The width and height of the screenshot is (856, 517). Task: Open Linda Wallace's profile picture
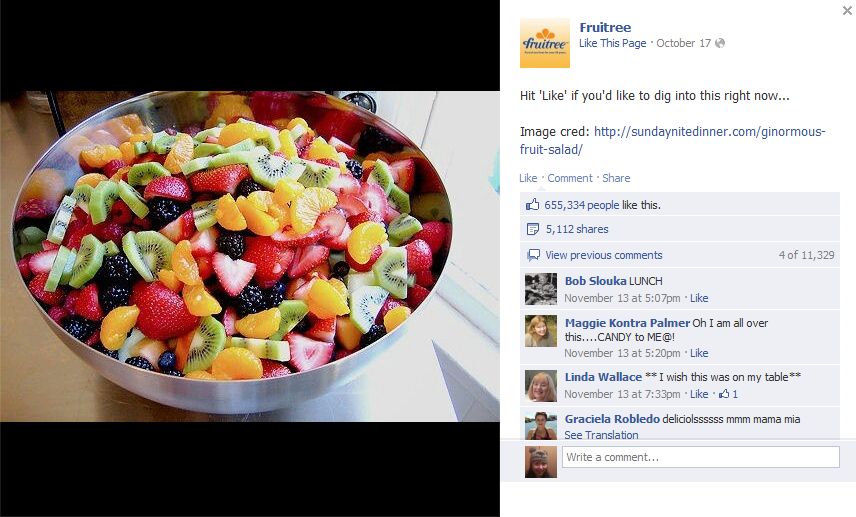click(540, 385)
